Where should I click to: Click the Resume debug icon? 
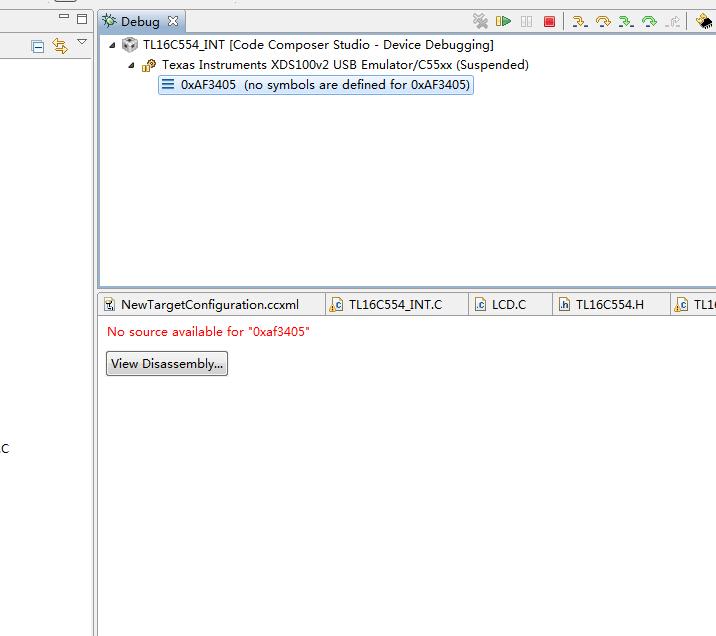(503, 21)
